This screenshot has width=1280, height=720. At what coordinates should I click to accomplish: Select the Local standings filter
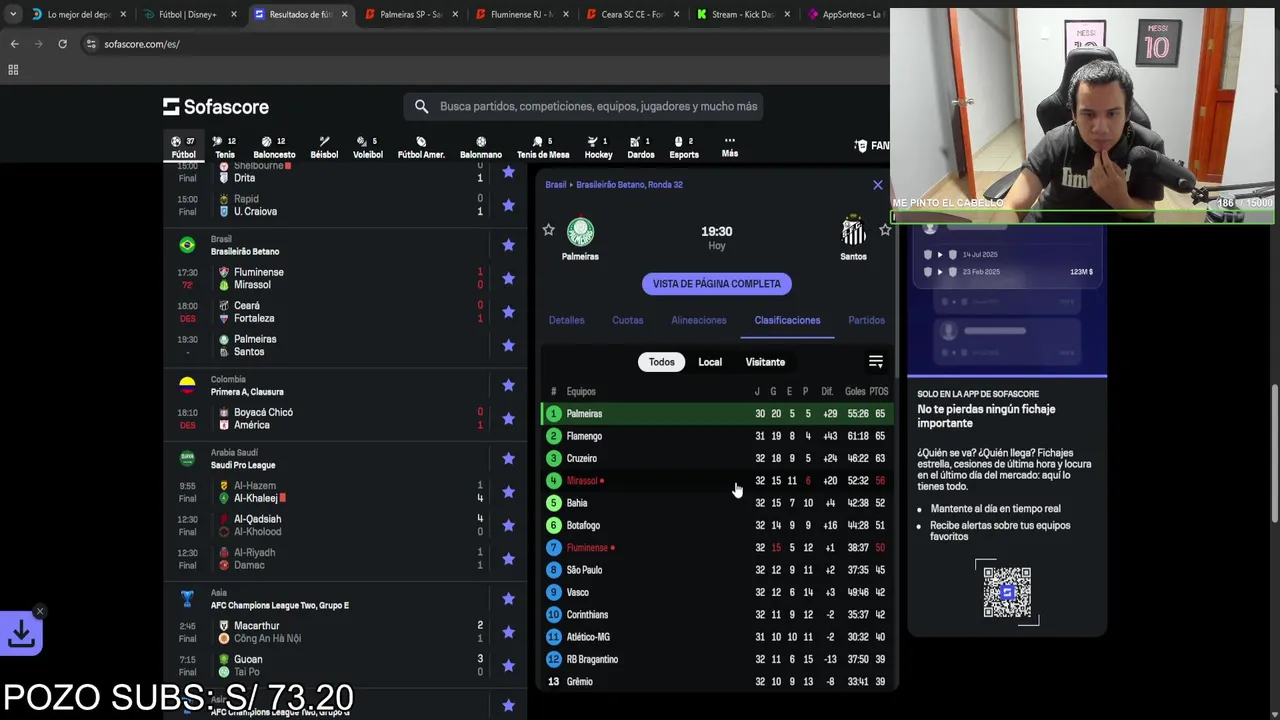pos(710,362)
